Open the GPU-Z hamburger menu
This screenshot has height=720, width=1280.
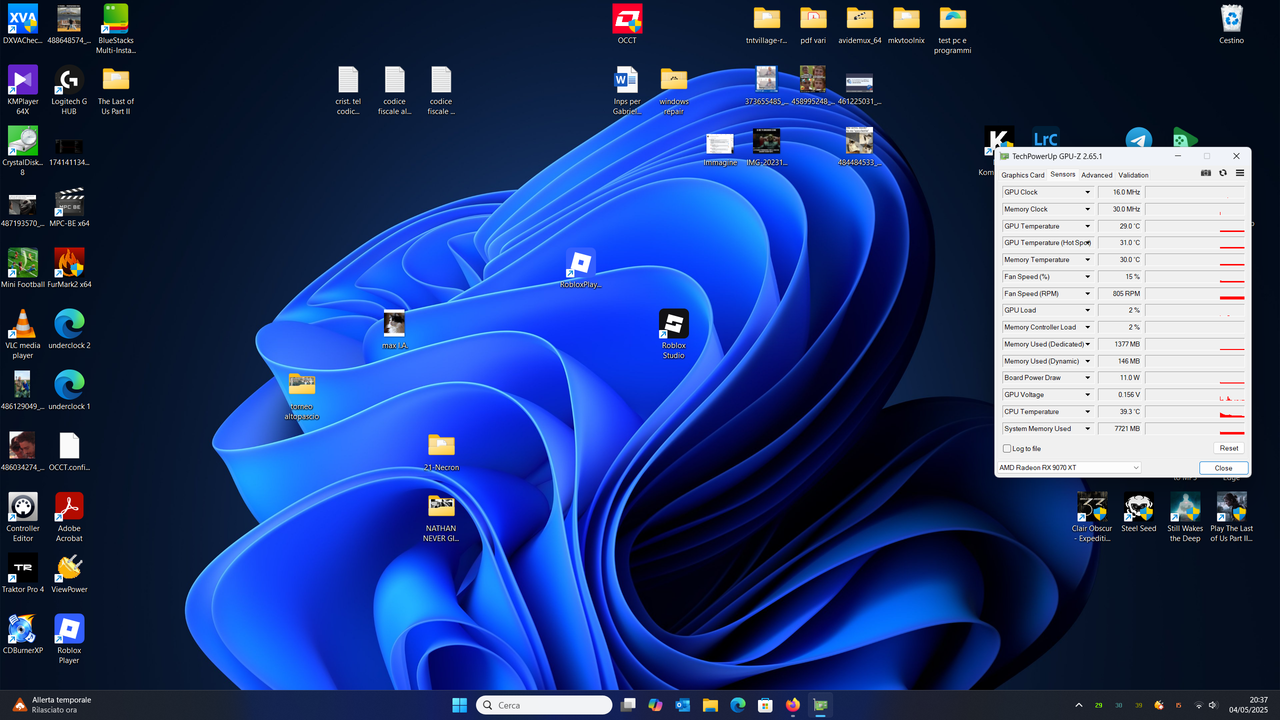click(x=1239, y=172)
